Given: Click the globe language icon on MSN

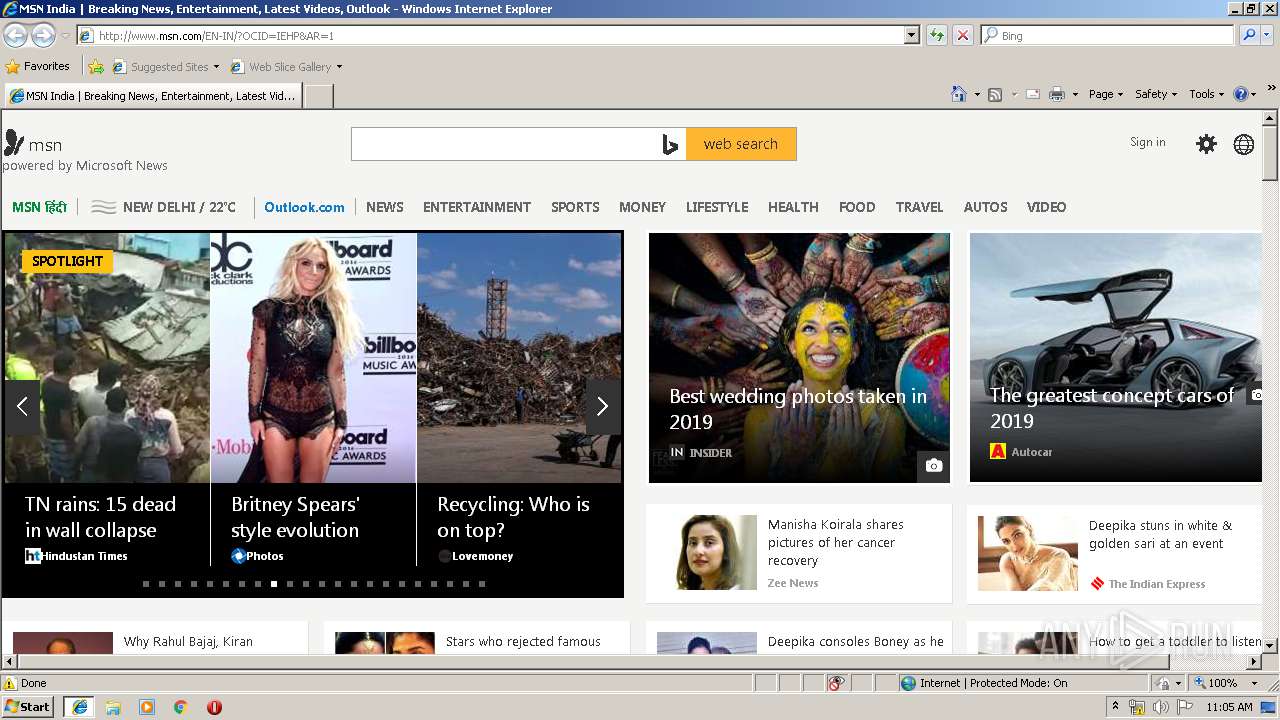Looking at the screenshot, I should (x=1244, y=144).
